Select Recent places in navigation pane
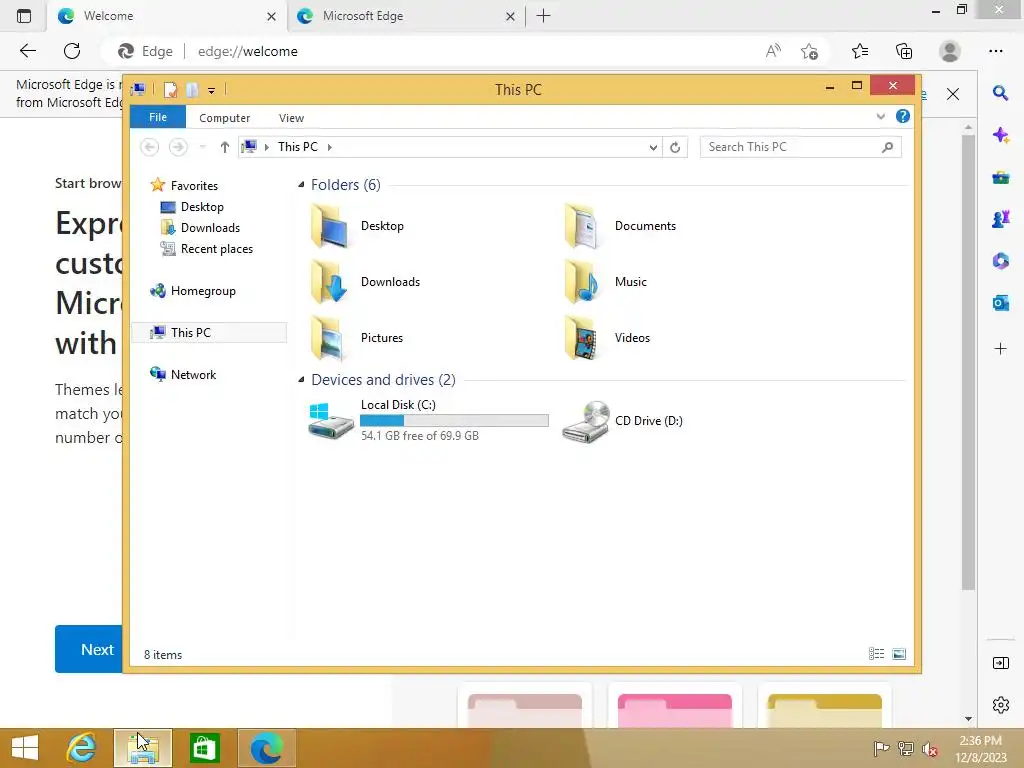This screenshot has height=768, width=1024. point(206,249)
